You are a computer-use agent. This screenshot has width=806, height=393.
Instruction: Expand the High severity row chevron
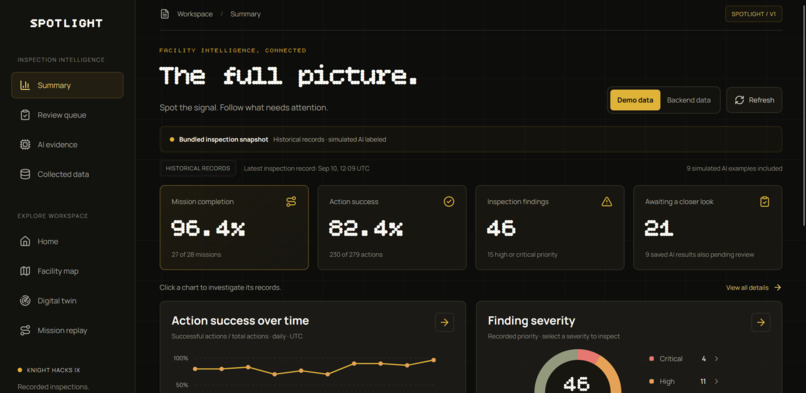tap(717, 382)
